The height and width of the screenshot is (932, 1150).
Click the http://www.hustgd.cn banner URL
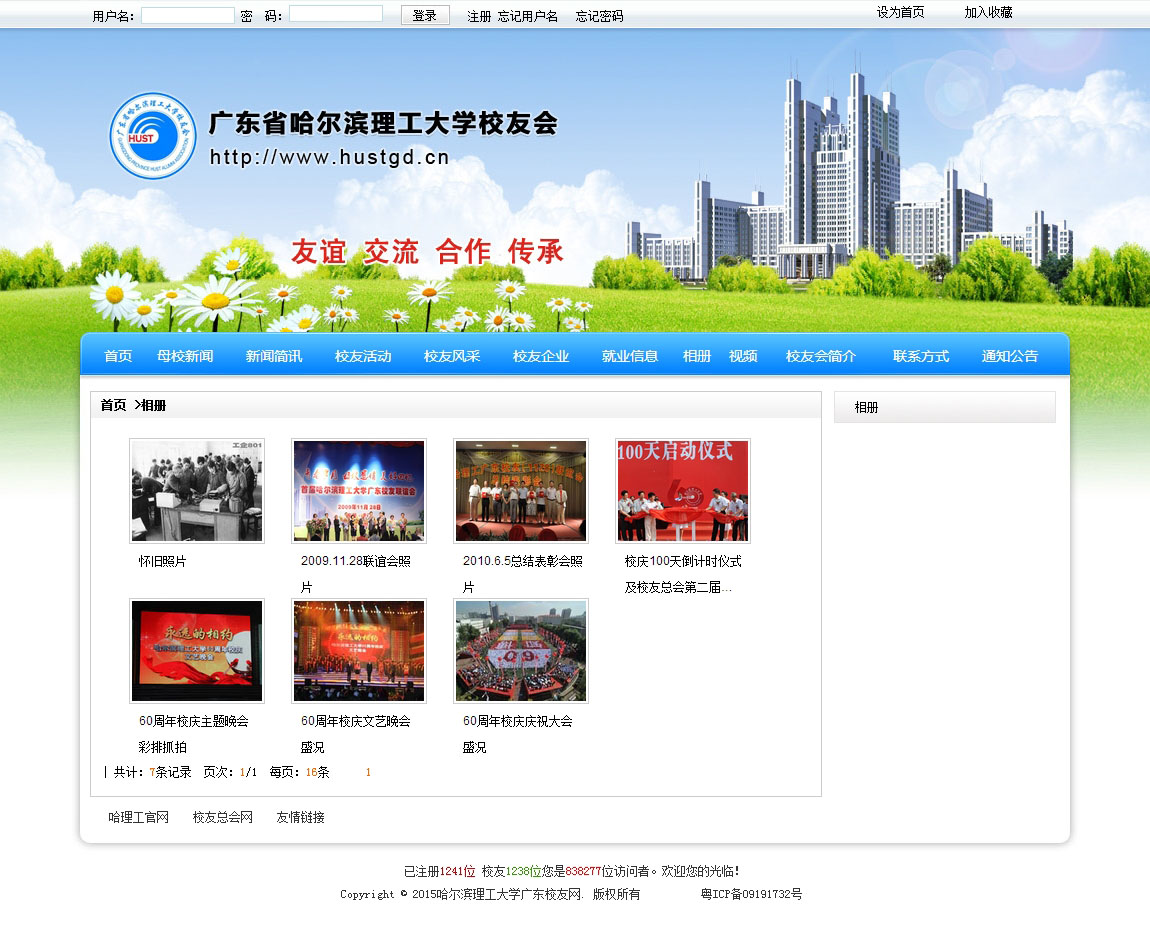coord(329,157)
